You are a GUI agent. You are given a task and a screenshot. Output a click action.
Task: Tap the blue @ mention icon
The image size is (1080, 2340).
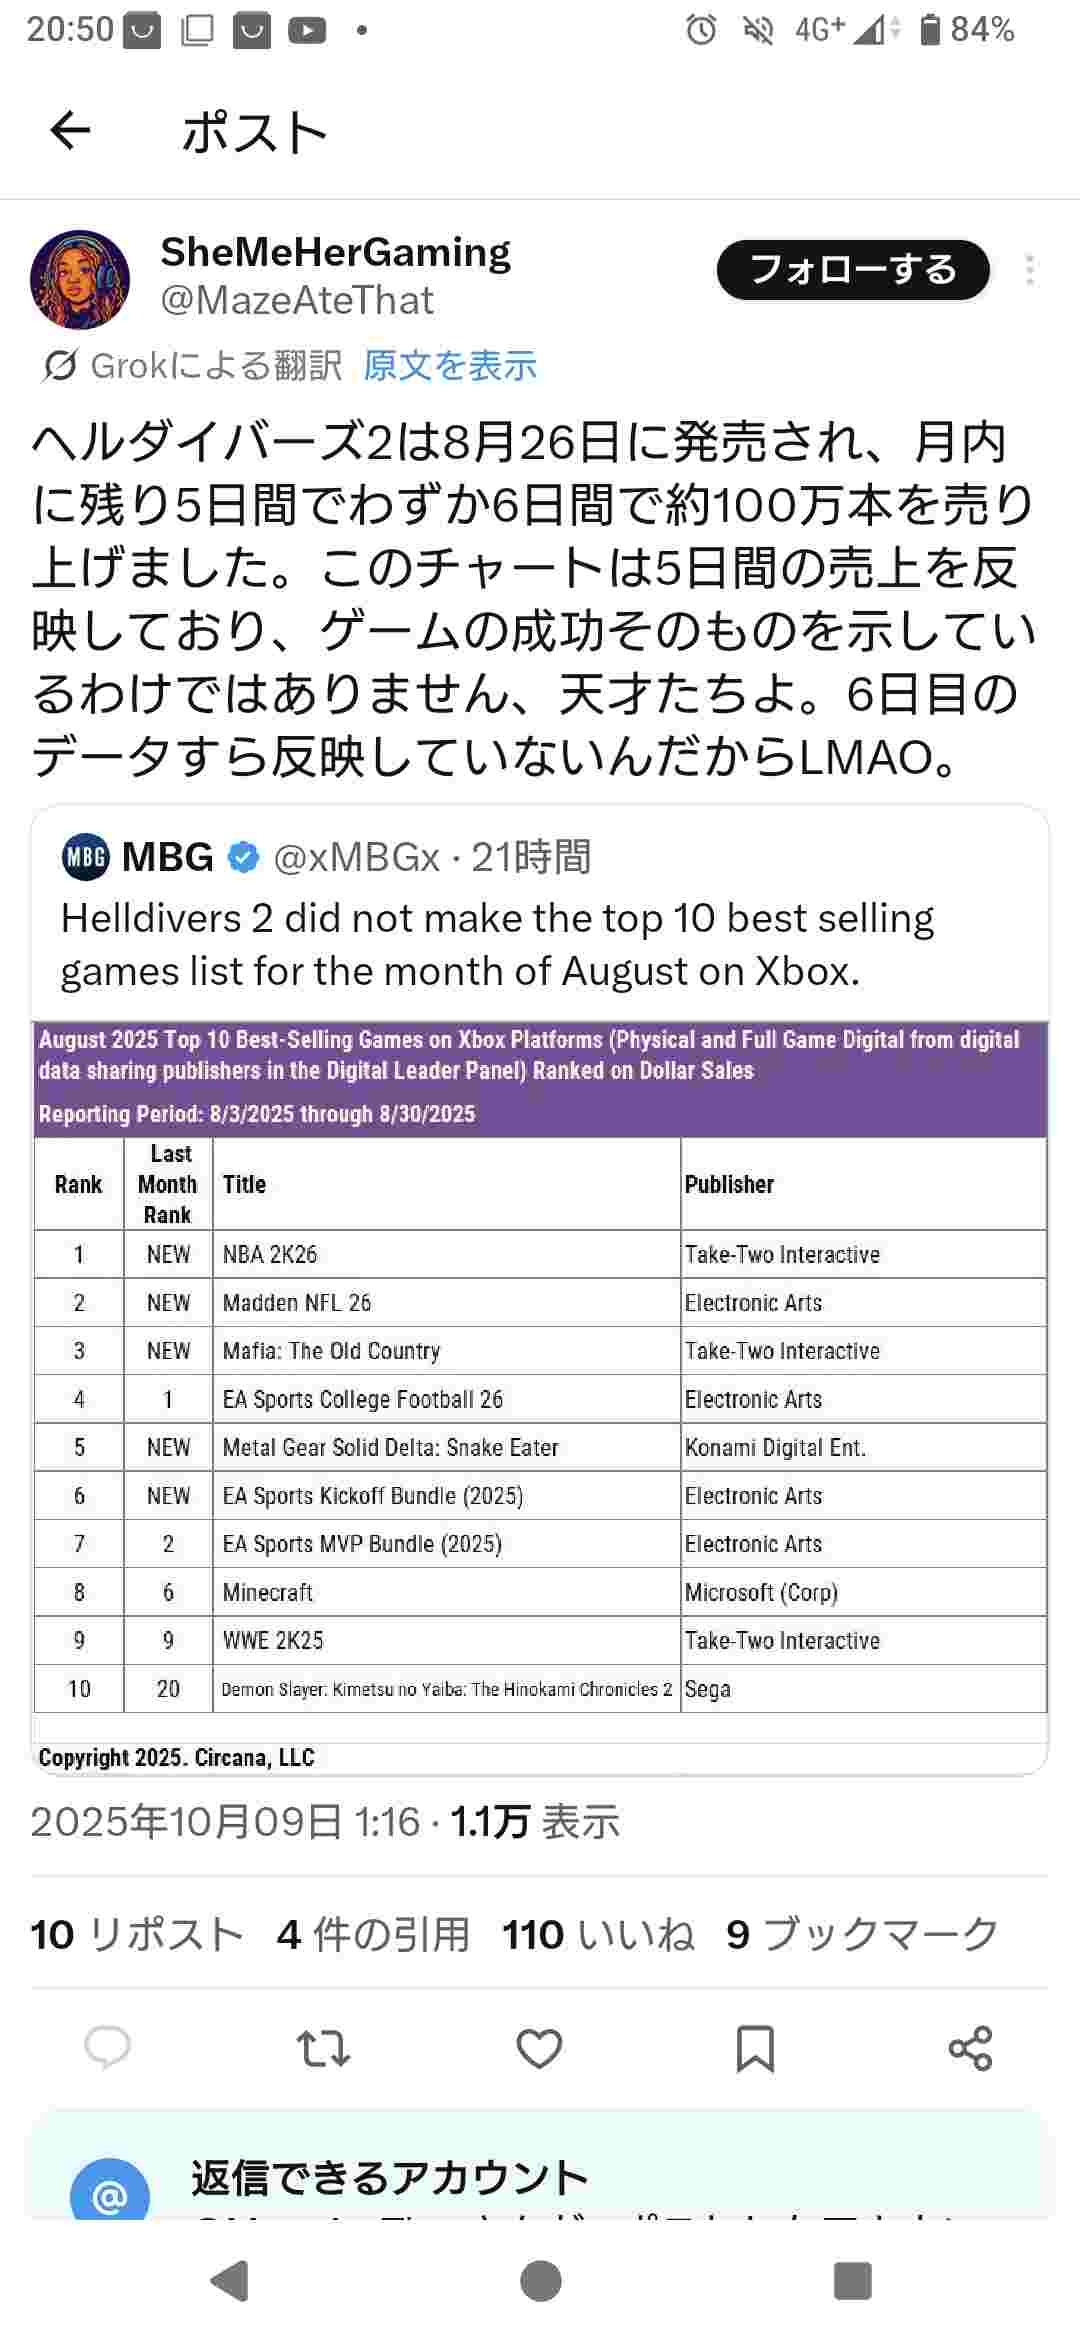tap(110, 2196)
